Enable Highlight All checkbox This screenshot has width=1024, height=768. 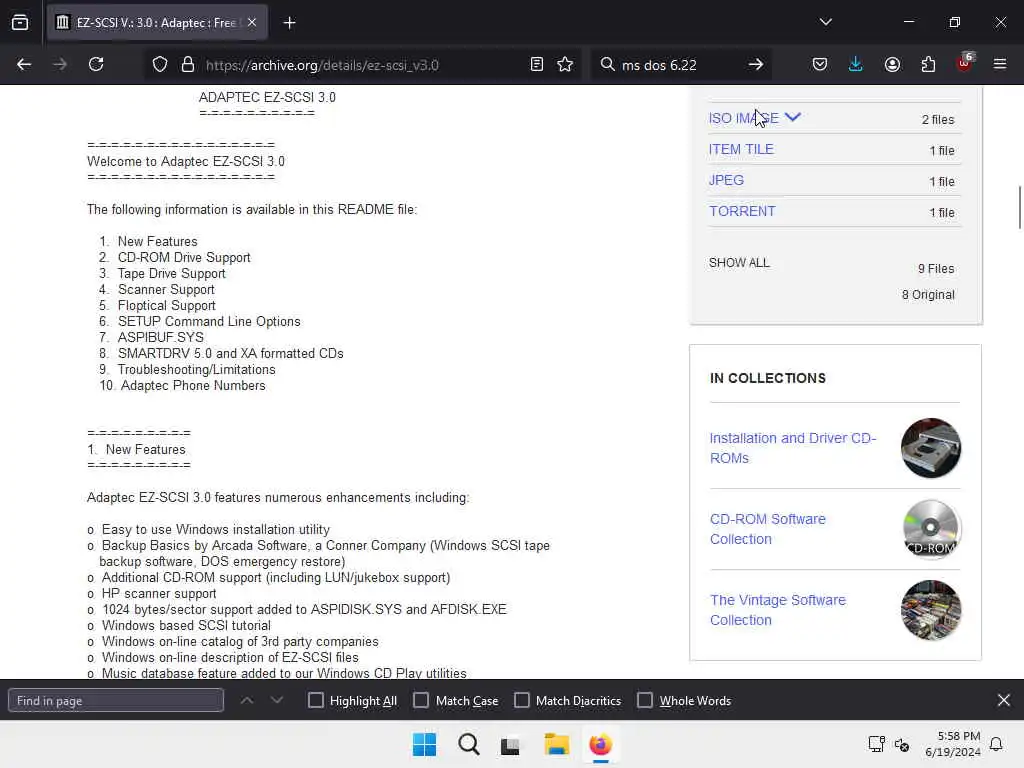click(315, 700)
